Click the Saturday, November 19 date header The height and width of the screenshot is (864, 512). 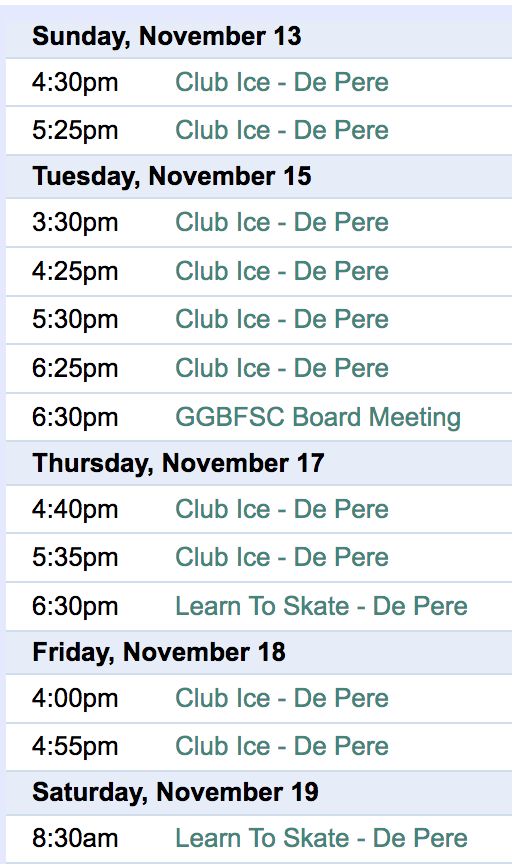coord(259,792)
